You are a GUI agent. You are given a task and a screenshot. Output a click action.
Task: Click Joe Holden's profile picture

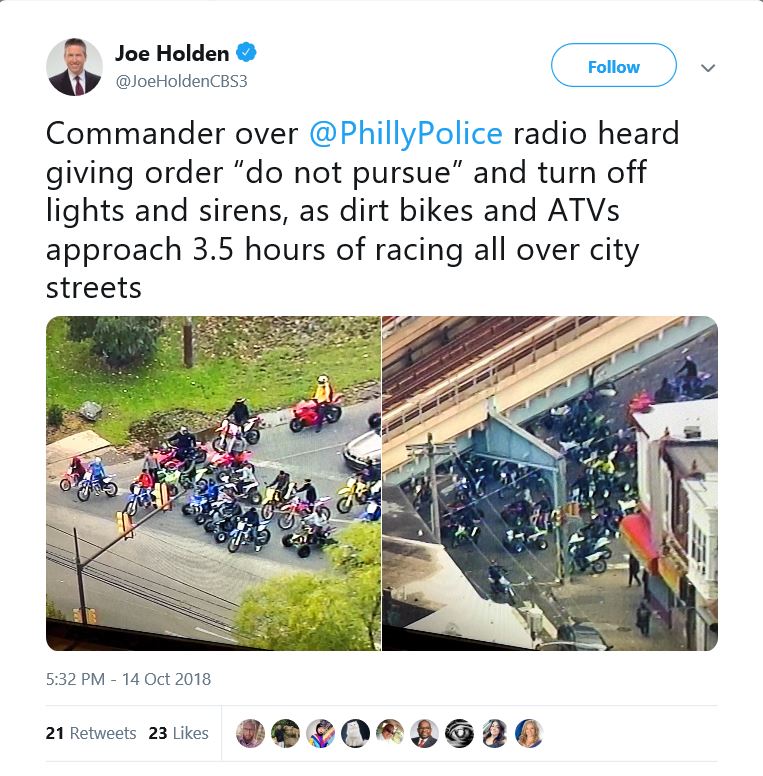click(x=74, y=67)
